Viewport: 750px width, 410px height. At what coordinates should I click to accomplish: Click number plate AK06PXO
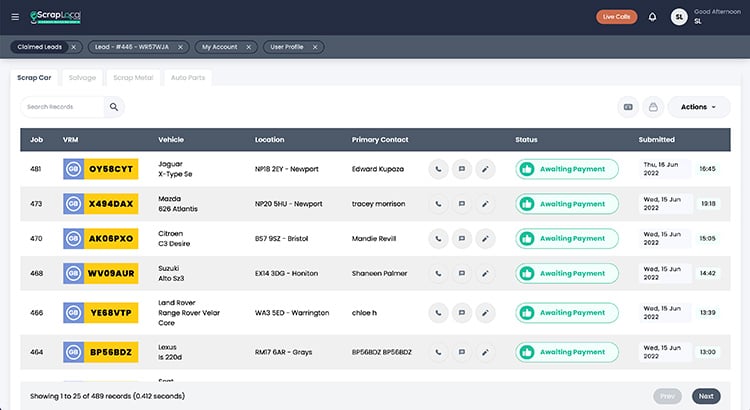[x=101, y=238]
